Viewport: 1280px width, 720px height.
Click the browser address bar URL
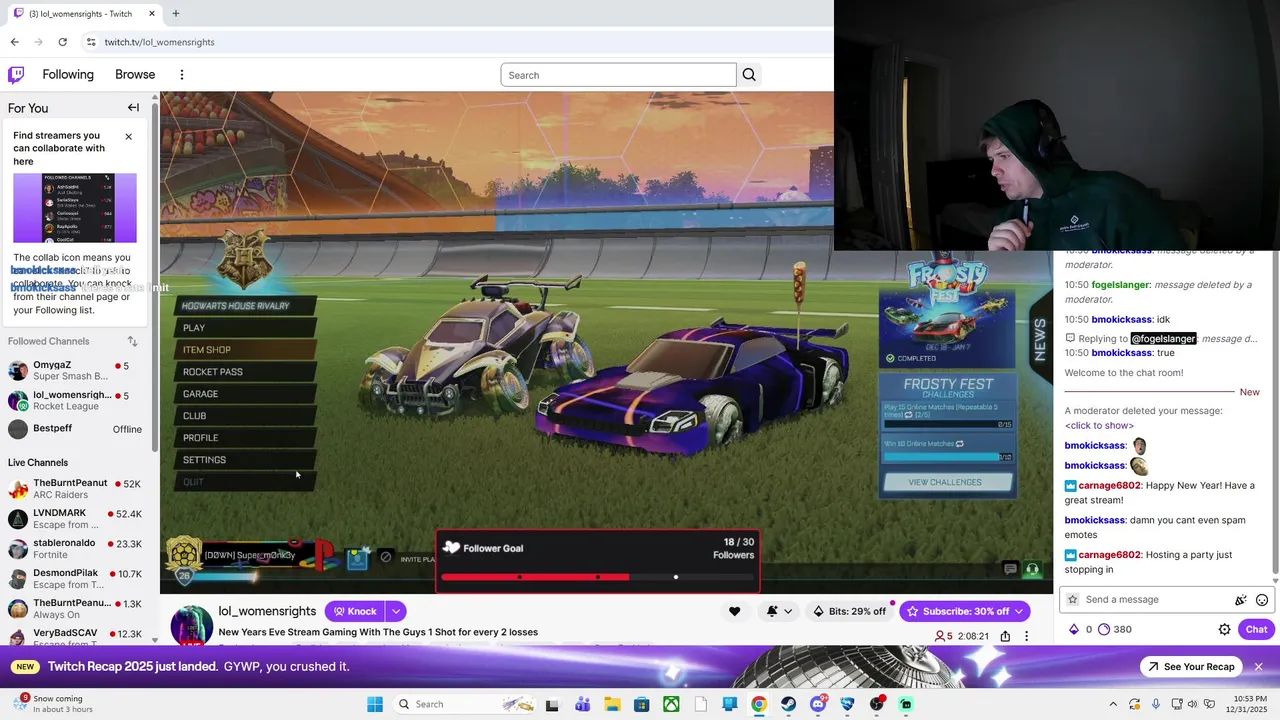tap(160, 42)
